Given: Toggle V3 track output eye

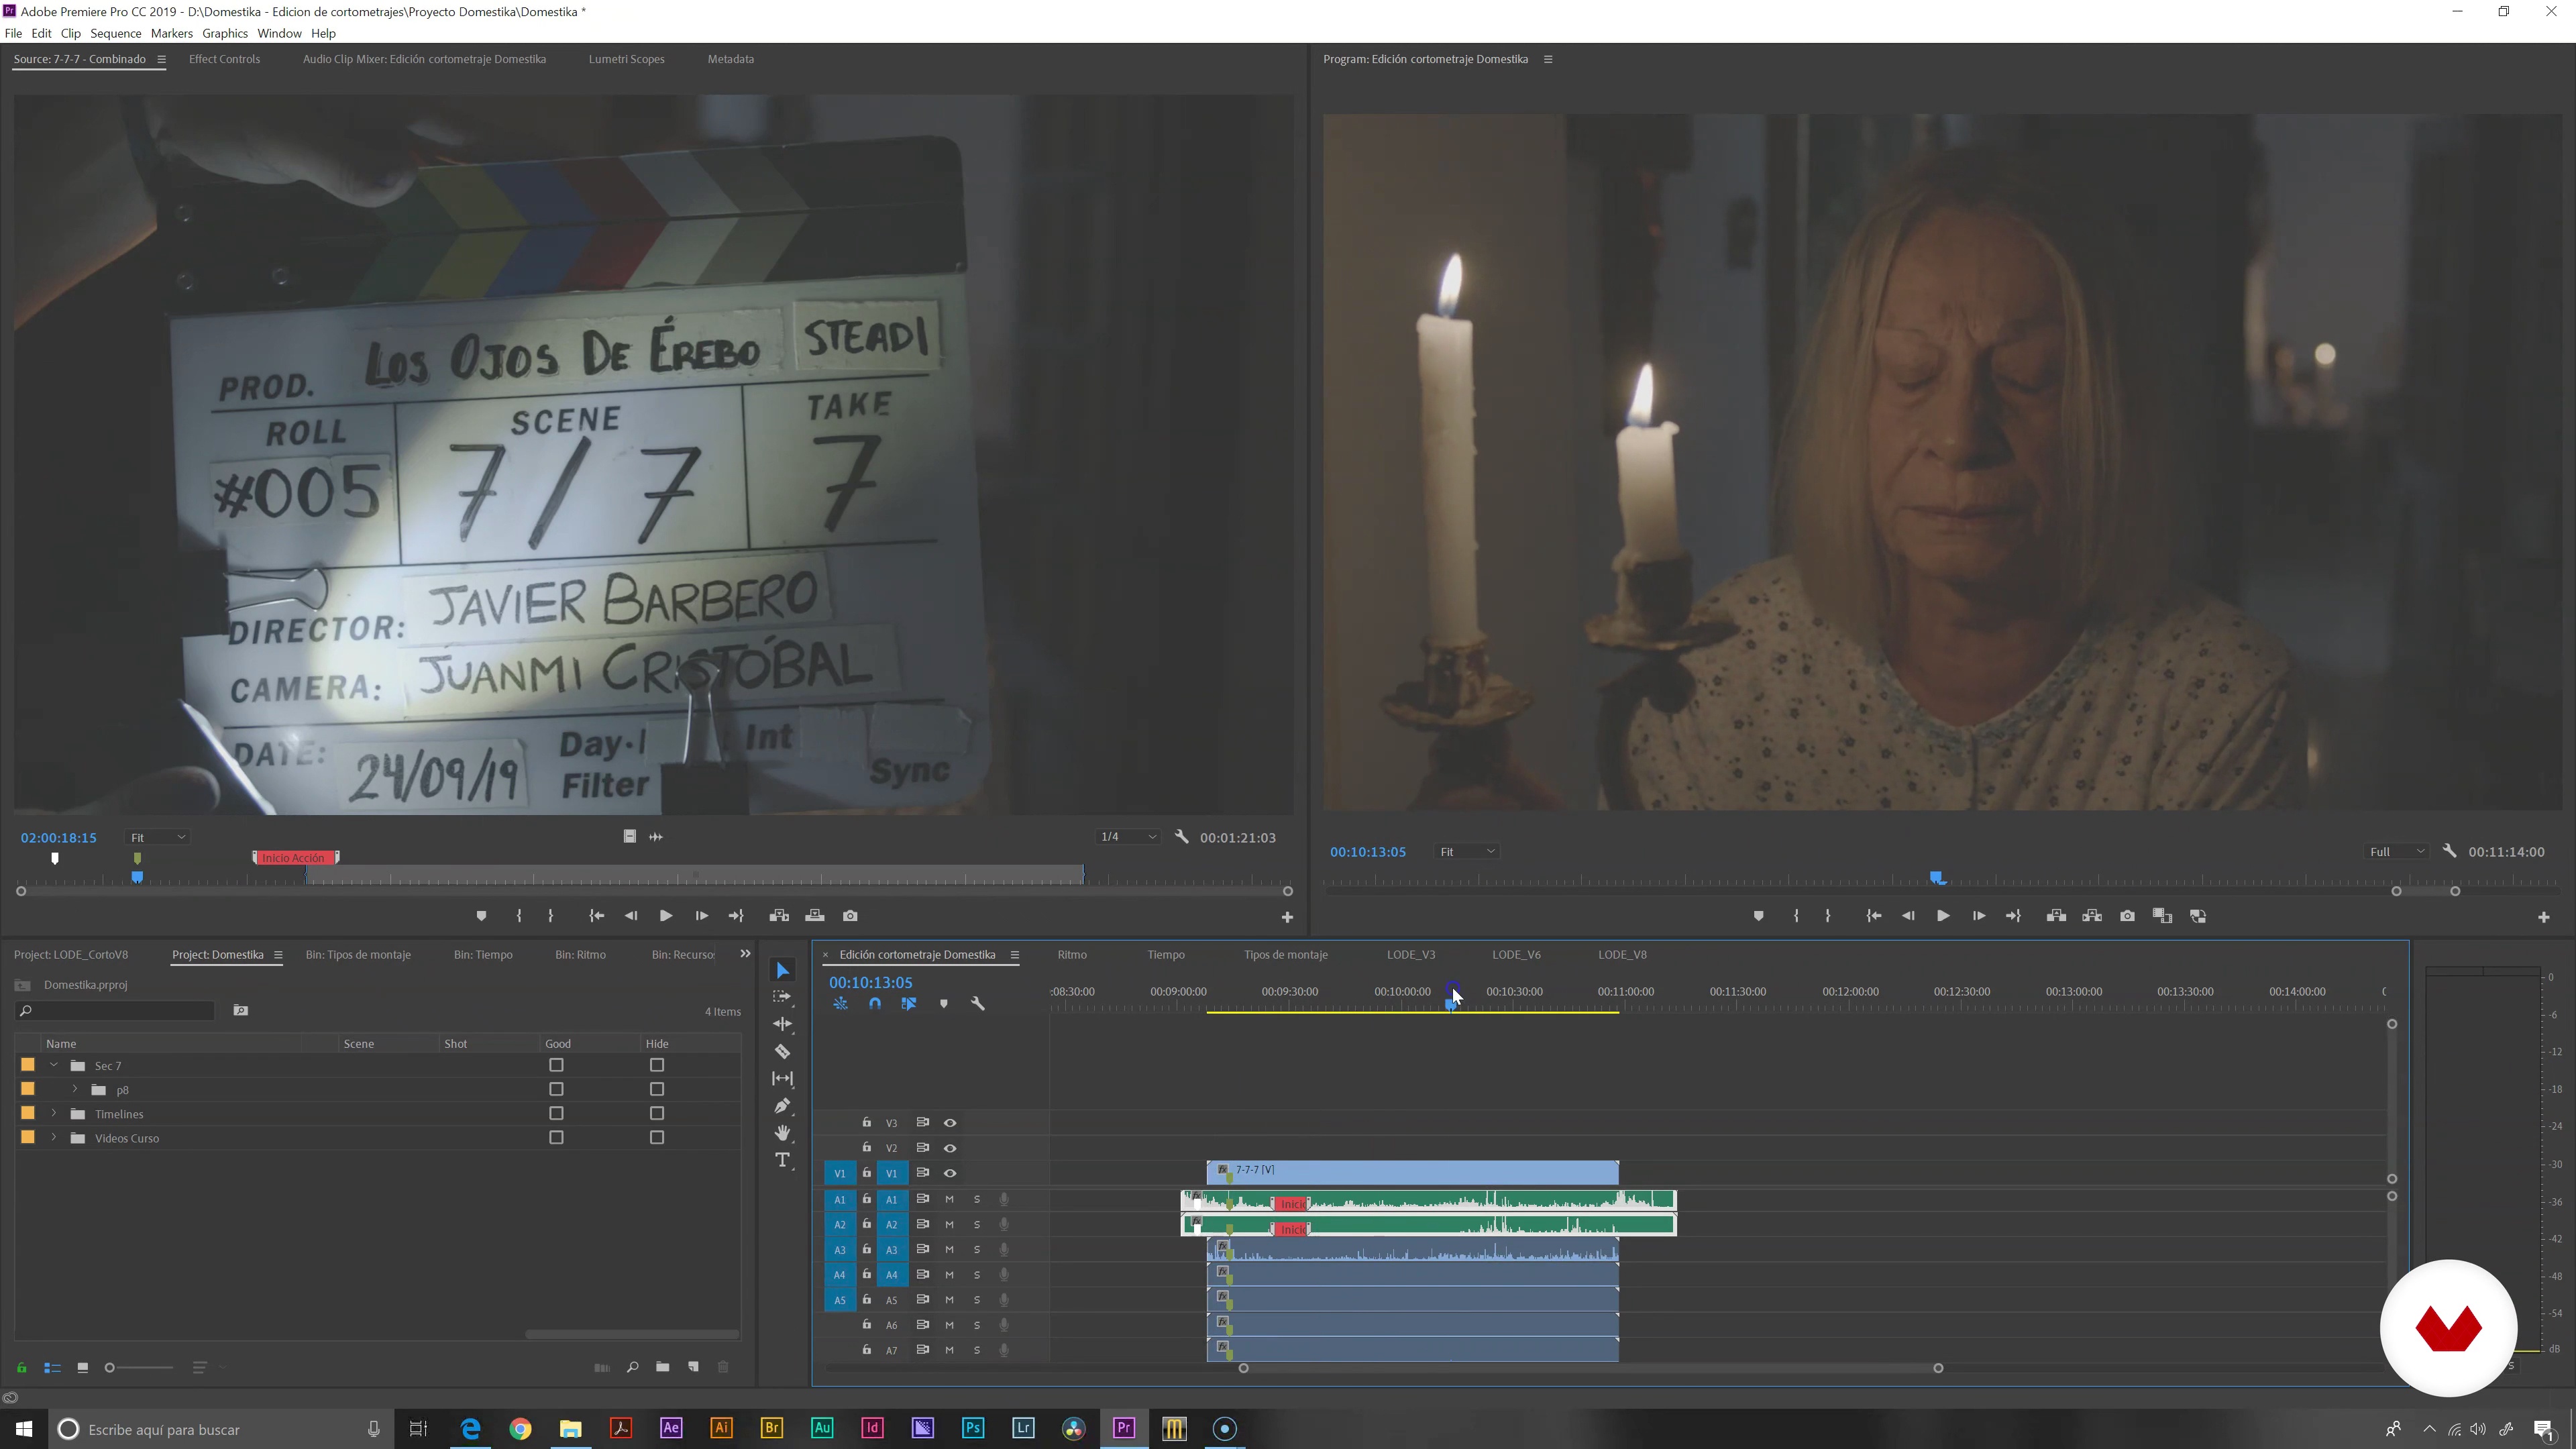Looking at the screenshot, I should [x=950, y=1122].
